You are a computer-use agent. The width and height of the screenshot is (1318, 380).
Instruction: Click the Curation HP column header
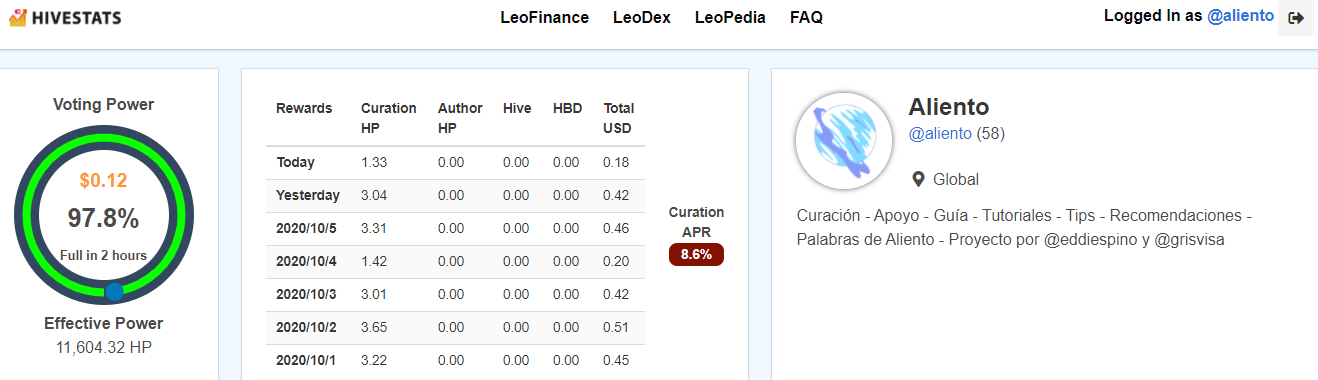[388, 118]
